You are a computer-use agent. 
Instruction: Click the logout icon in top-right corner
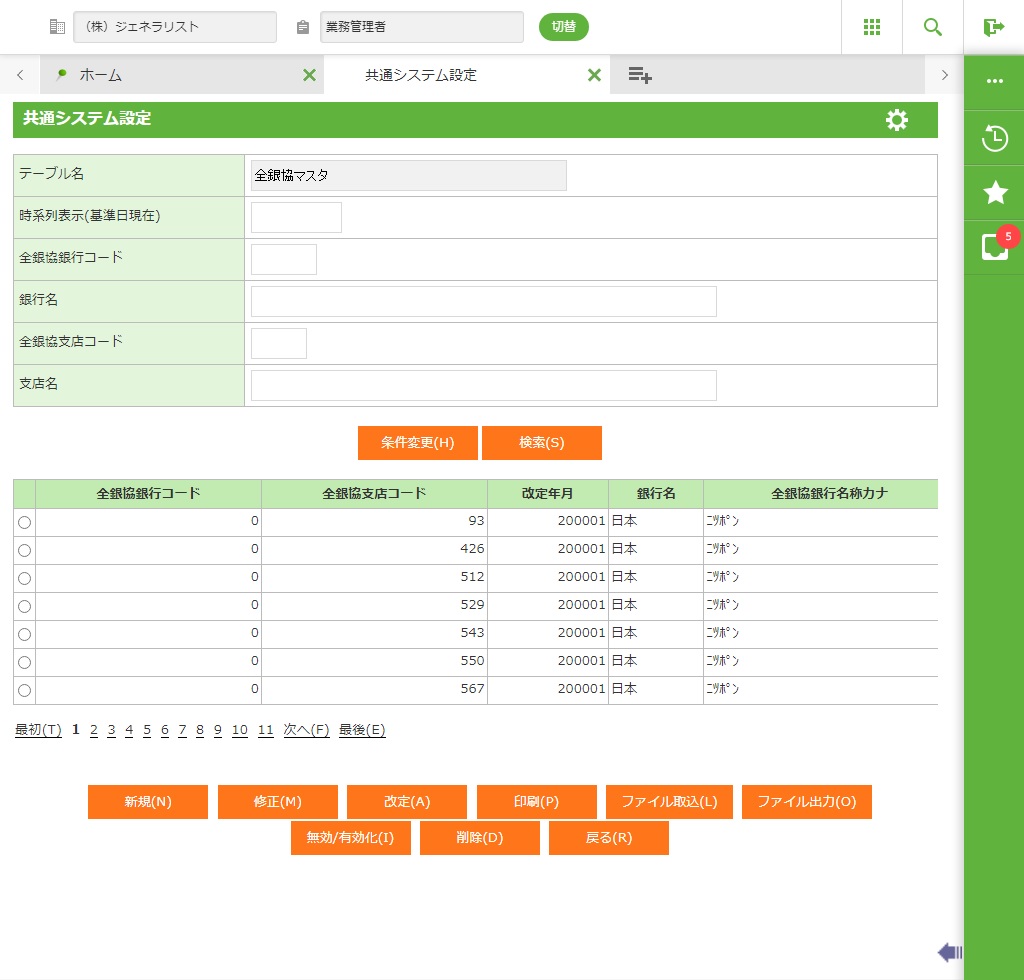[x=993, y=27]
